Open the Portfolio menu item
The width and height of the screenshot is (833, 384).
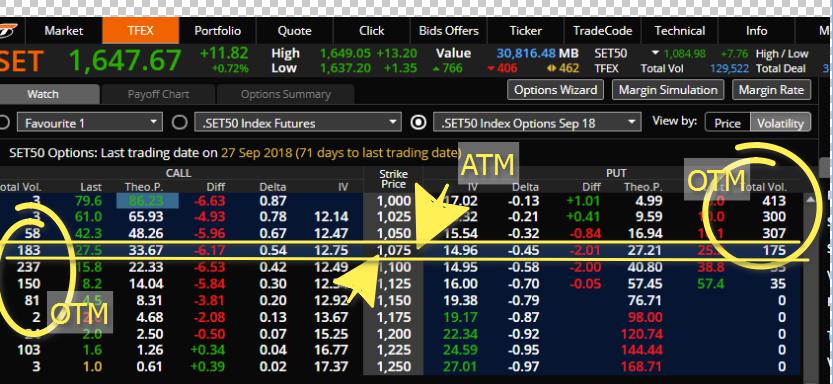[217, 31]
